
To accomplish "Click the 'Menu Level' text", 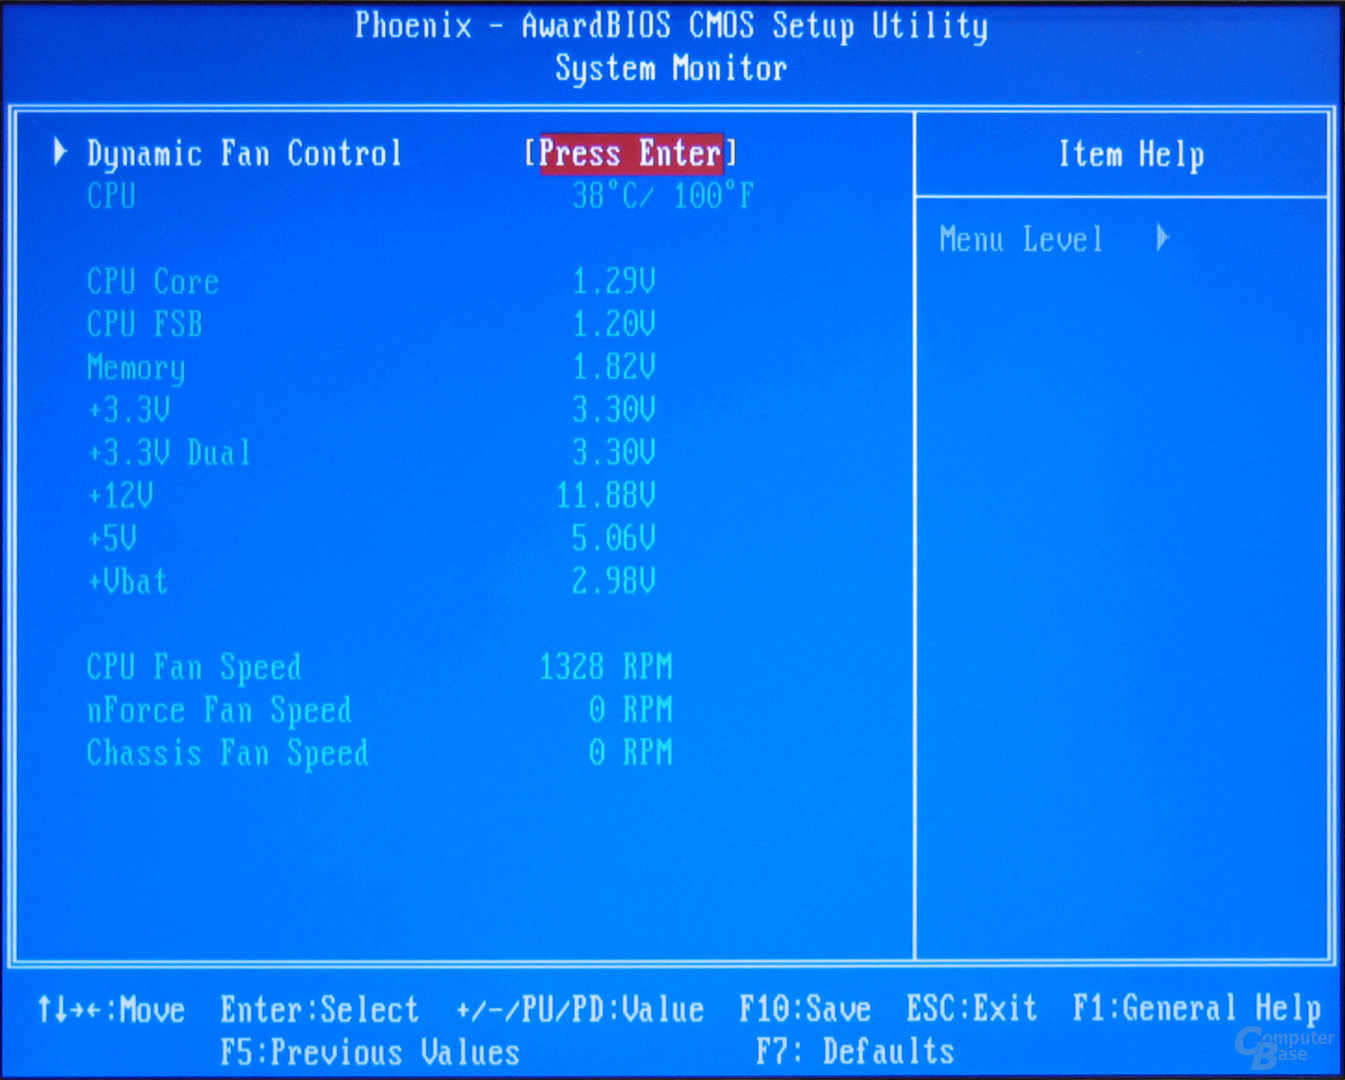I will click(1021, 240).
